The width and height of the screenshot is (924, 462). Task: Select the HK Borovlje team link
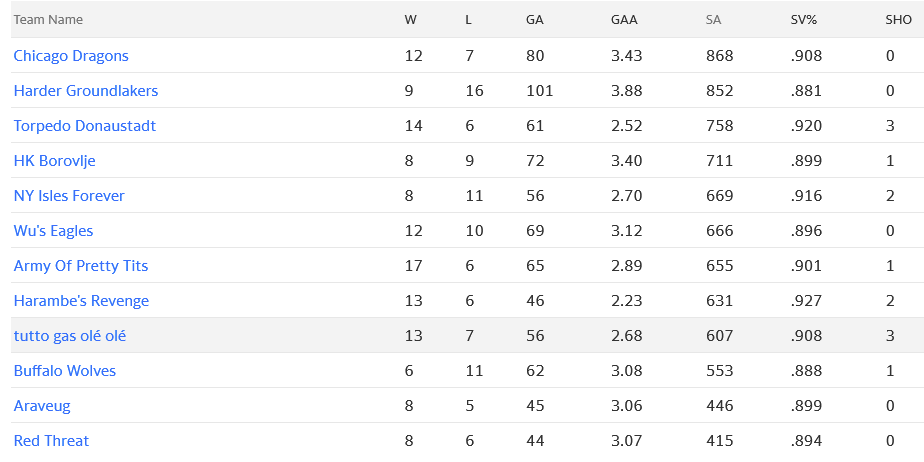(54, 161)
